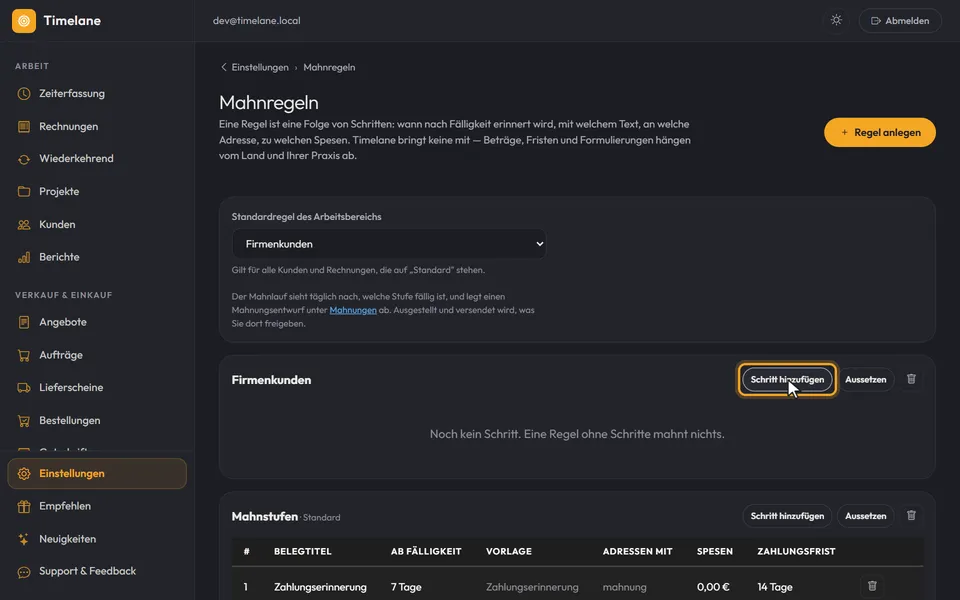
Task: Click the Mahnregeln breadcrumb text
Action: (x=329, y=67)
